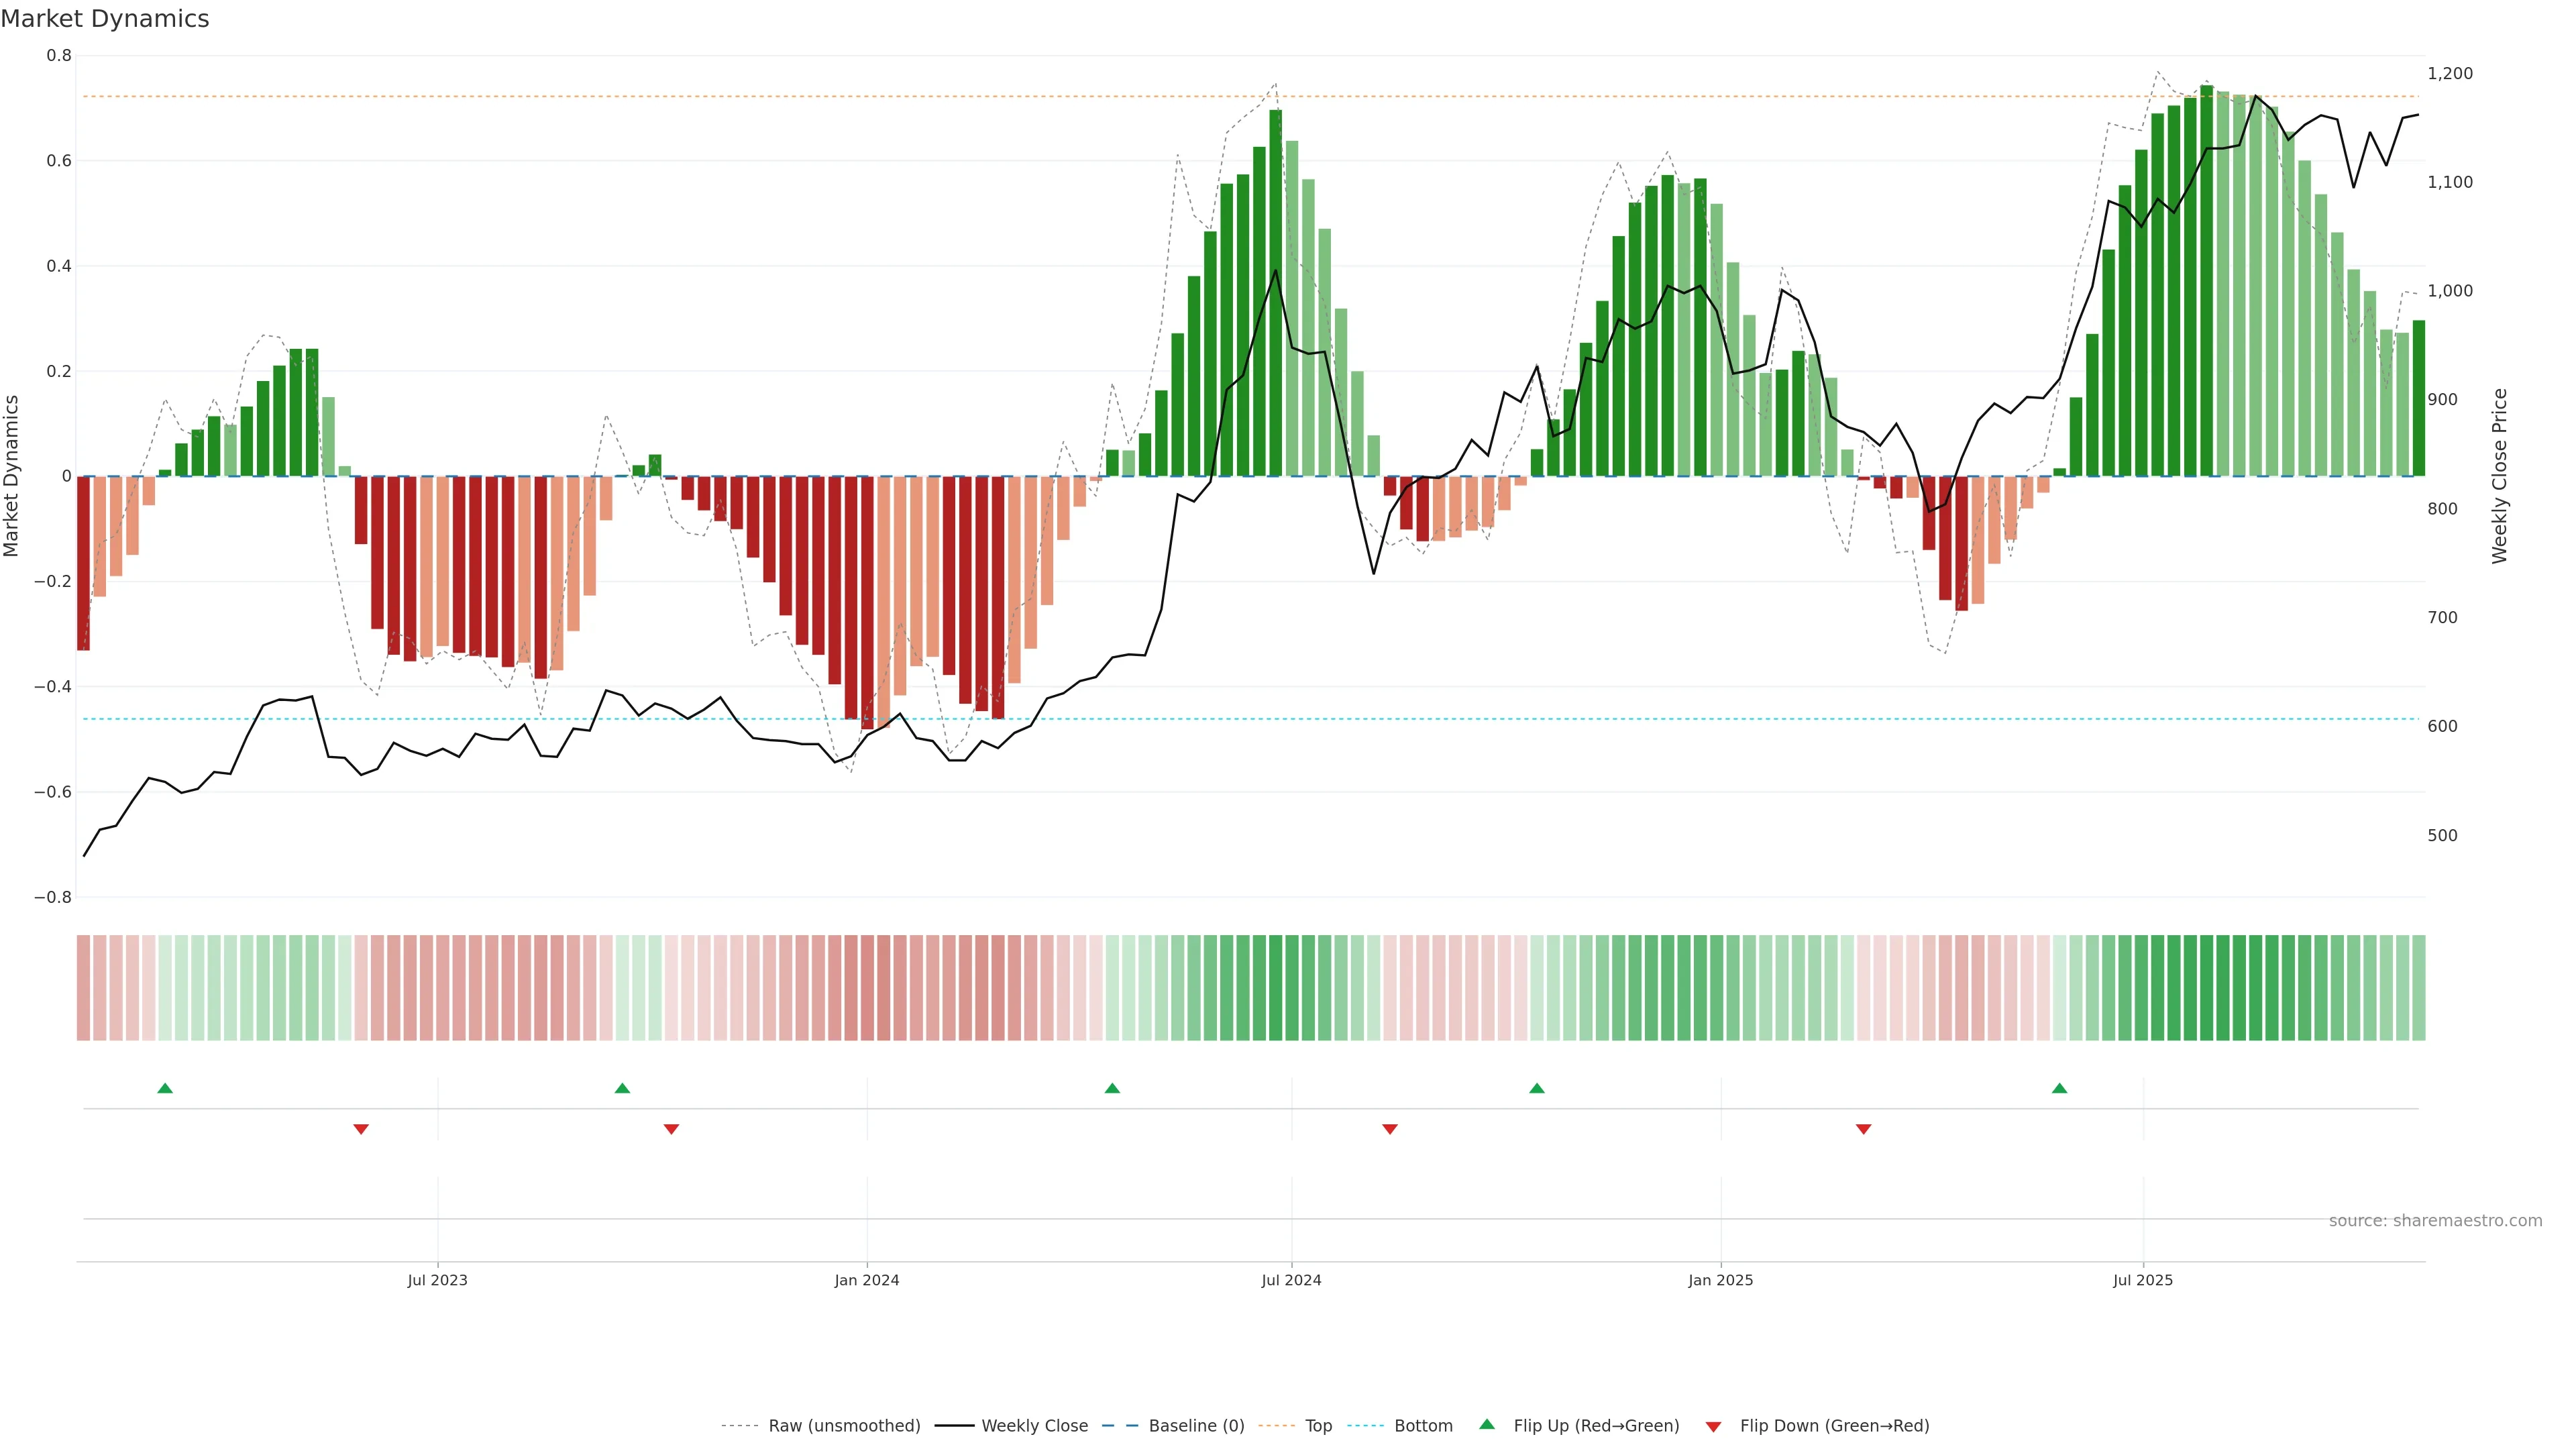Image resolution: width=2576 pixels, height=1449 pixels.
Task: Click the Jan 2025 x-axis label
Action: [1720, 1280]
